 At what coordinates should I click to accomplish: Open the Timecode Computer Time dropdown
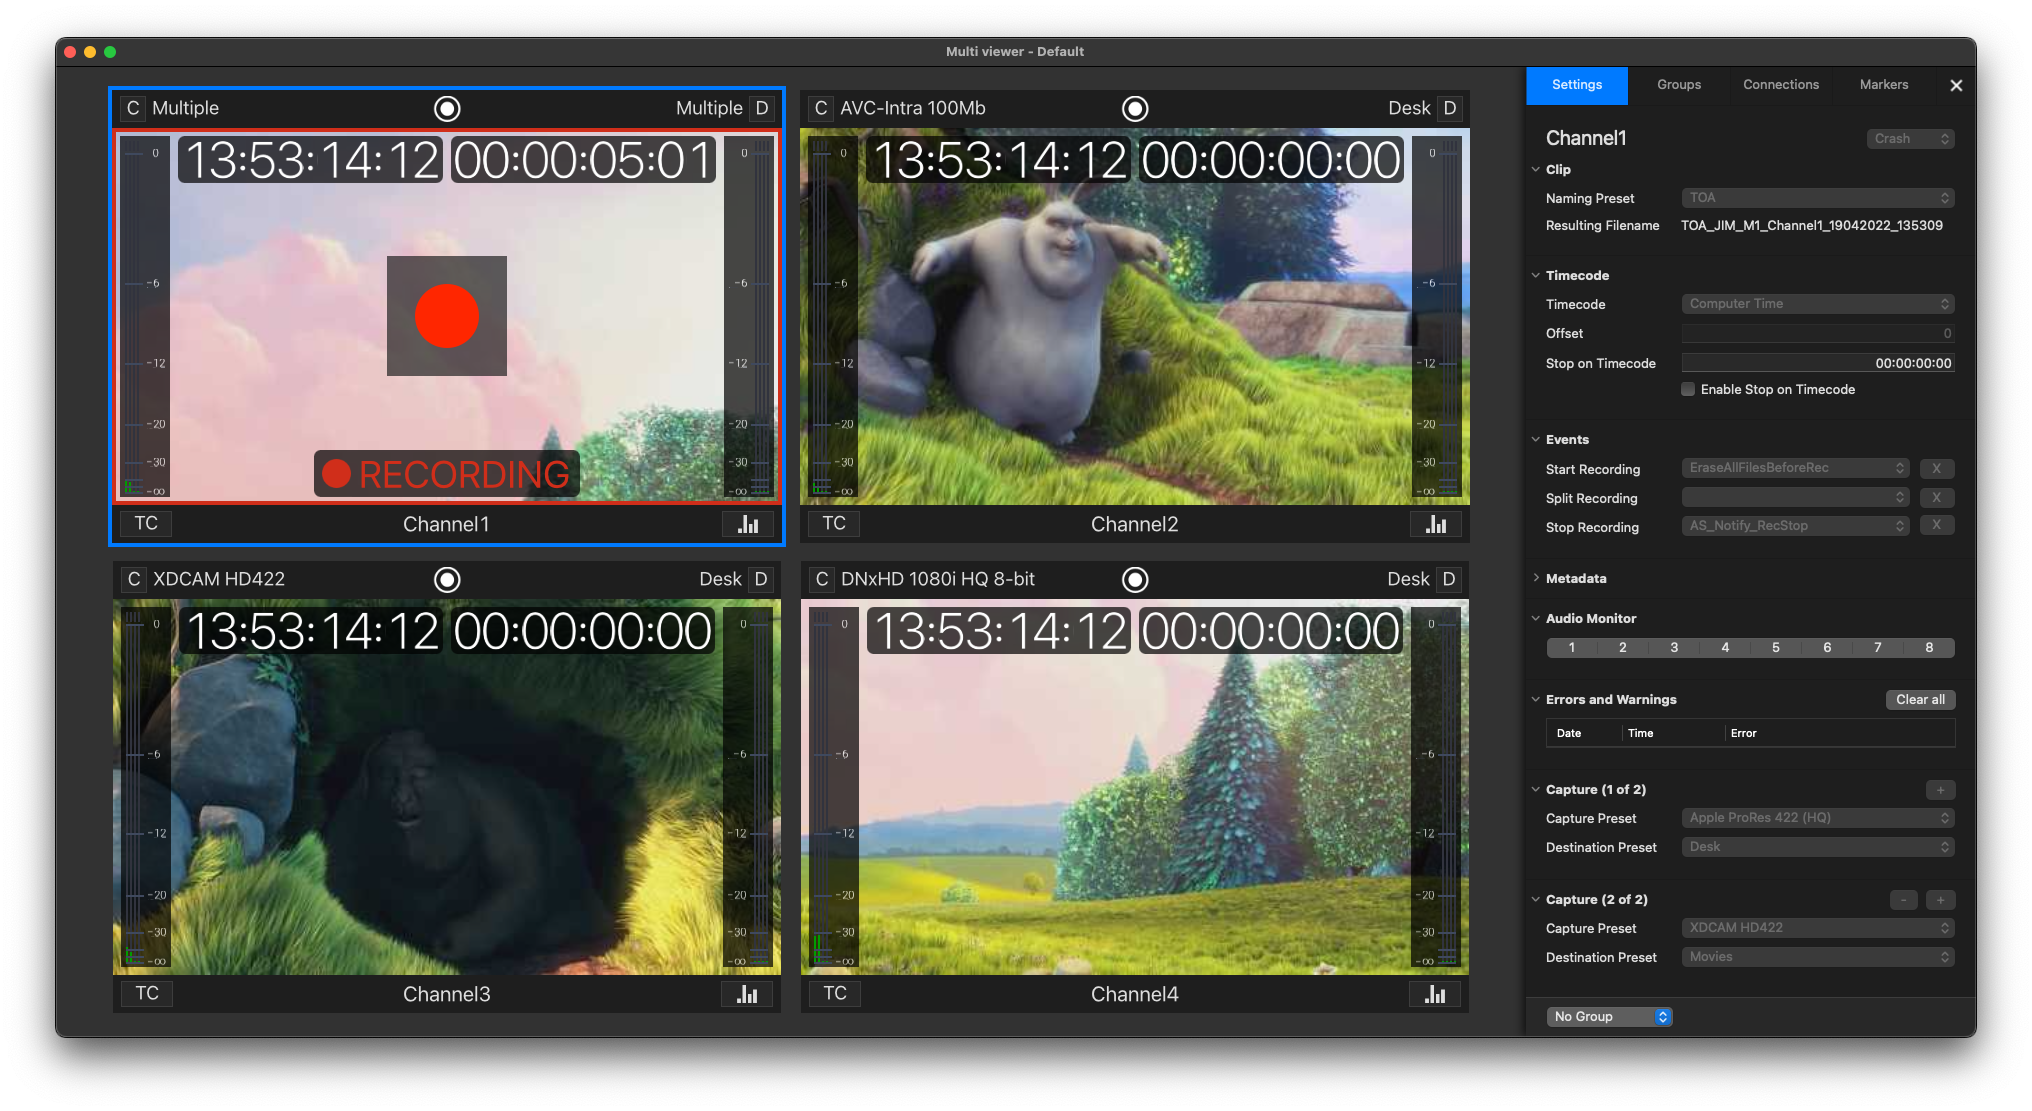tap(1818, 304)
